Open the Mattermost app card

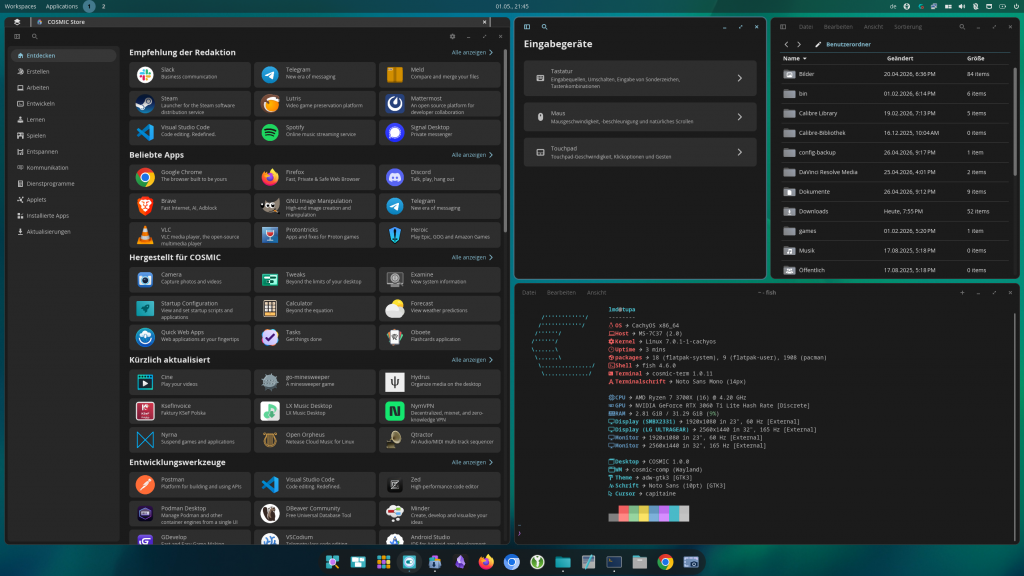[x=440, y=103]
